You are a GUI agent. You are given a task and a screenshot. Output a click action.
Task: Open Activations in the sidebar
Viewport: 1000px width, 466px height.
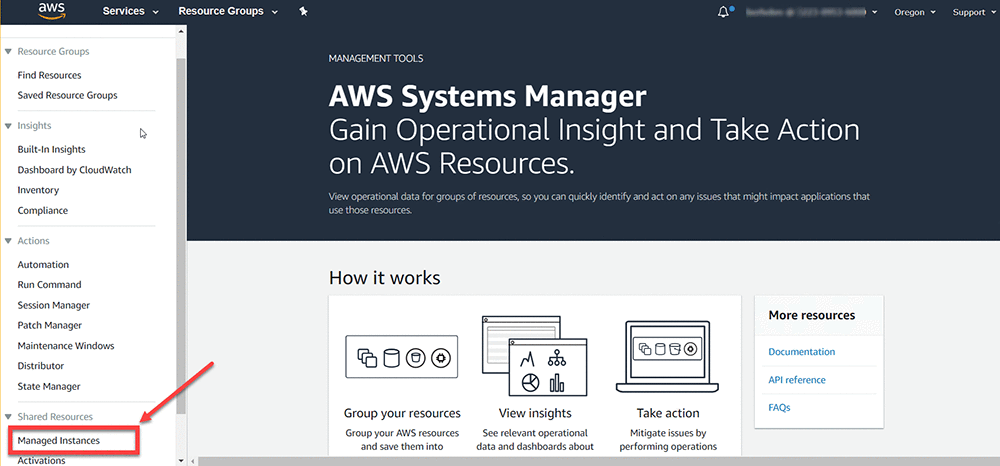pyautogui.click(x=41, y=460)
